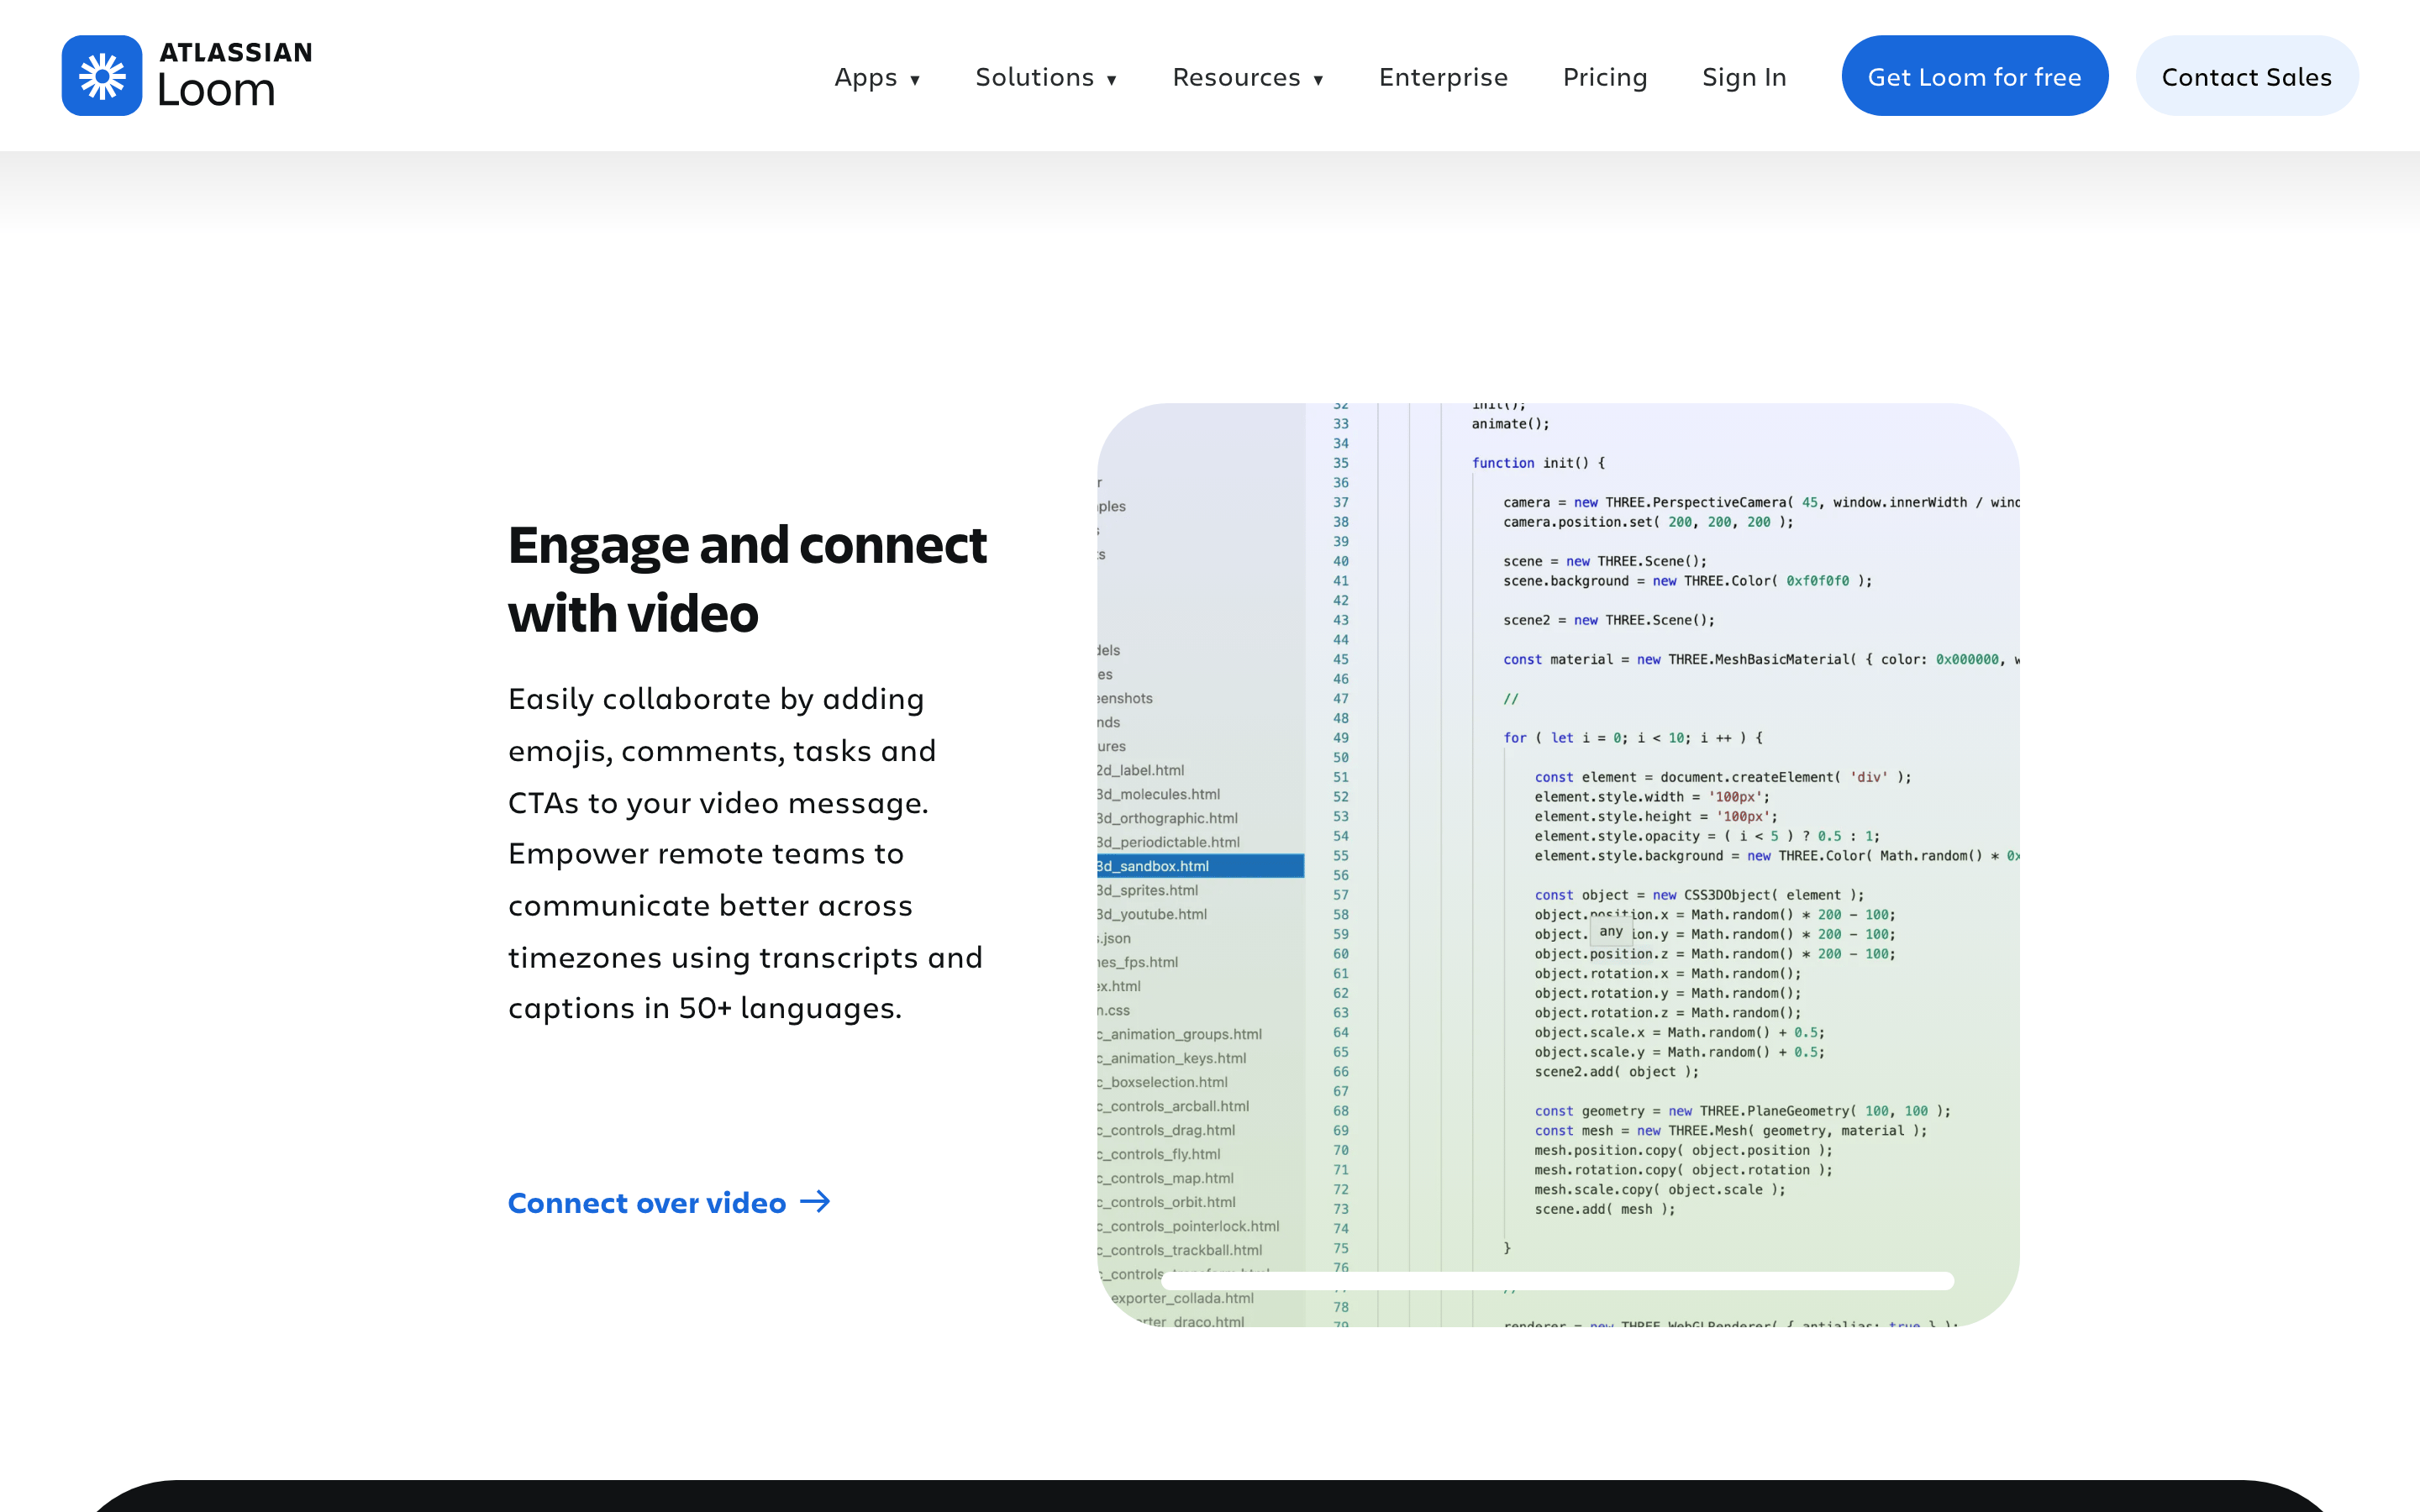The image size is (2420, 1512).
Task: Select c_controls_arcball.html in the file list
Action: tap(1173, 1106)
